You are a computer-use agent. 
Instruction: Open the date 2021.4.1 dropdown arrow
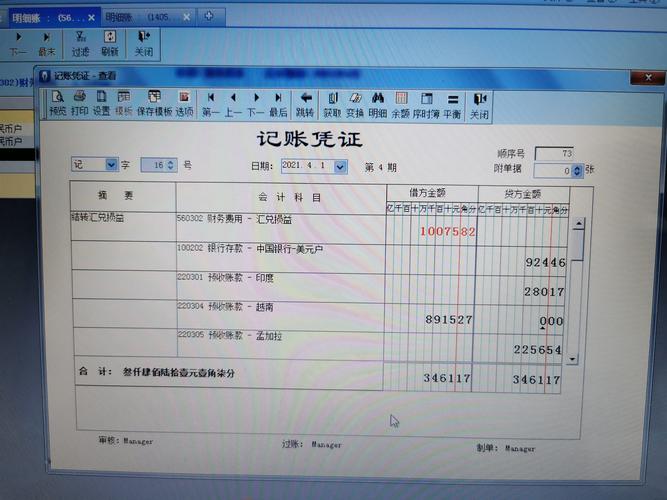pyautogui.click(x=340, y=167)
